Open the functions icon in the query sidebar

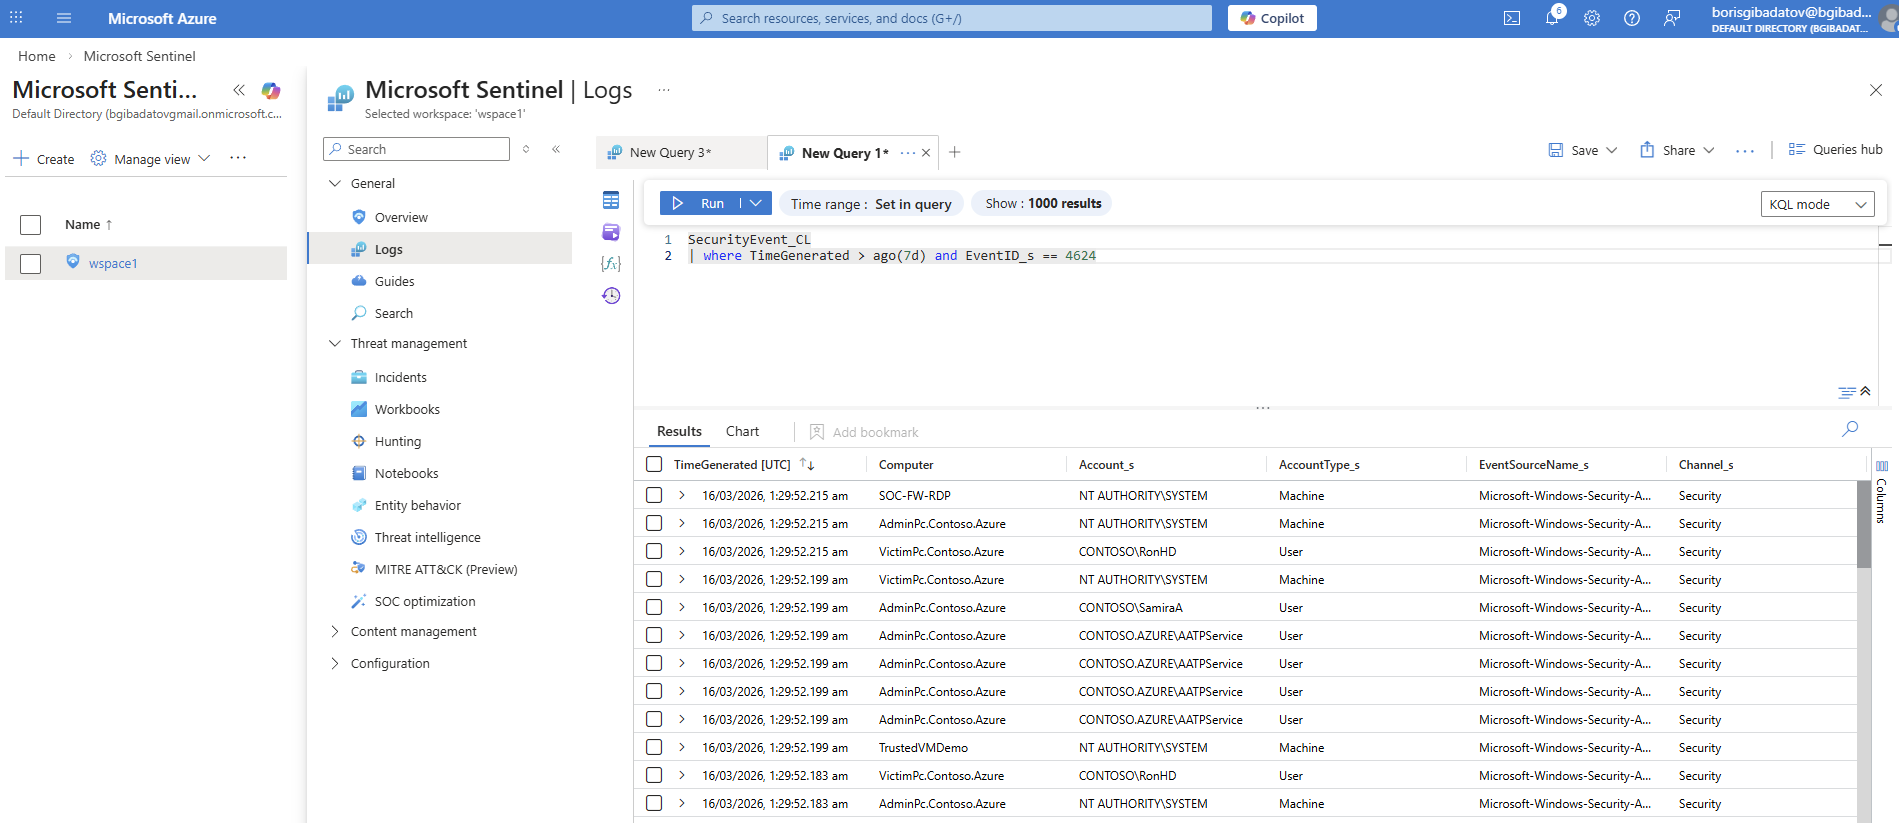(611, 264)
